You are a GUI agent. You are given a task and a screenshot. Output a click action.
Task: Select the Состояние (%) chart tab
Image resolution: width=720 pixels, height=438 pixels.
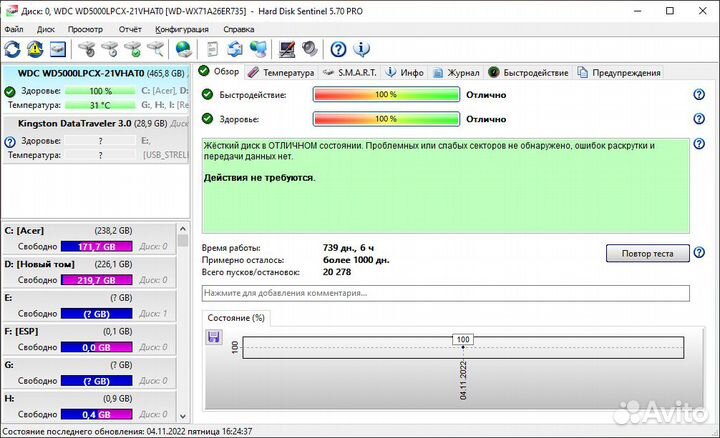click(236, 318)
